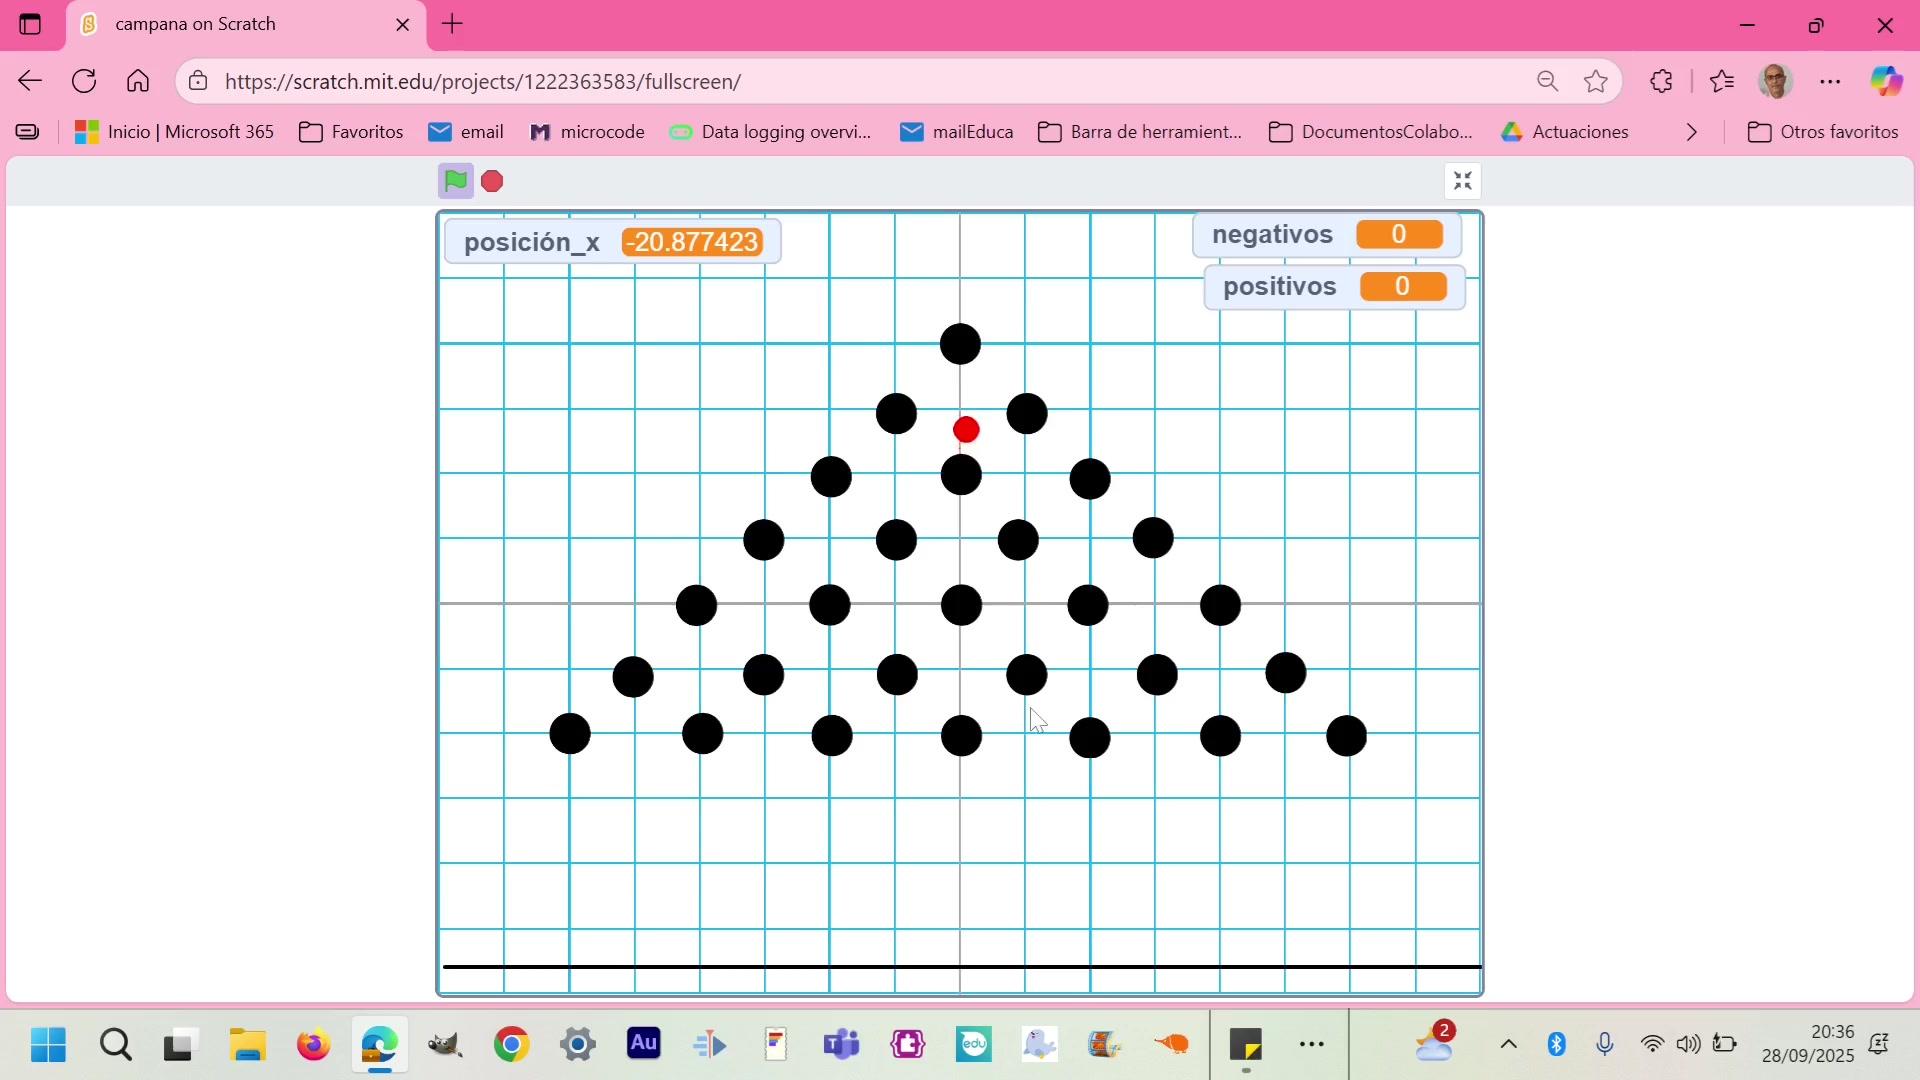Image resolution: width=1920 pixels, height=1080 pixels.
Task: Select the campana on Scratch tab
Action: 230,24
